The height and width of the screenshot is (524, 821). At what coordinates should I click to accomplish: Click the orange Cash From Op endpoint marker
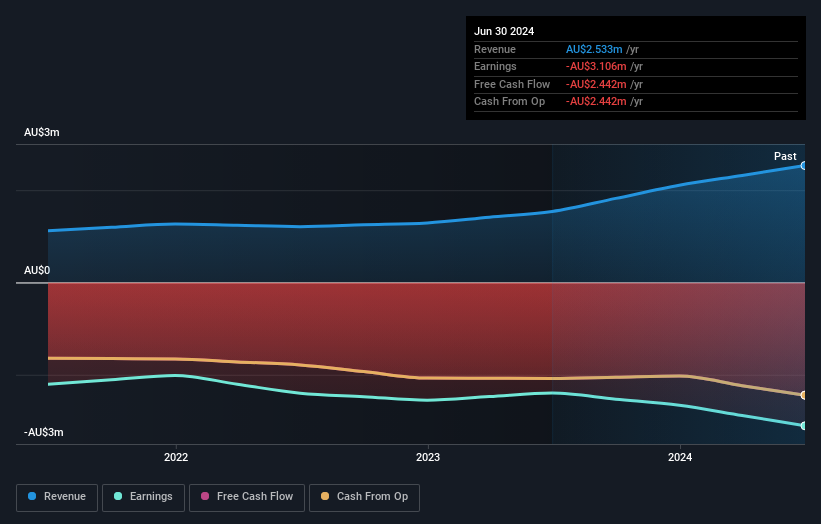point(803,395)
